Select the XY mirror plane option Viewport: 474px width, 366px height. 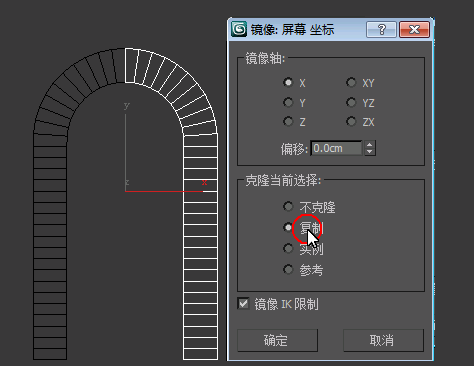click(351, 82)
